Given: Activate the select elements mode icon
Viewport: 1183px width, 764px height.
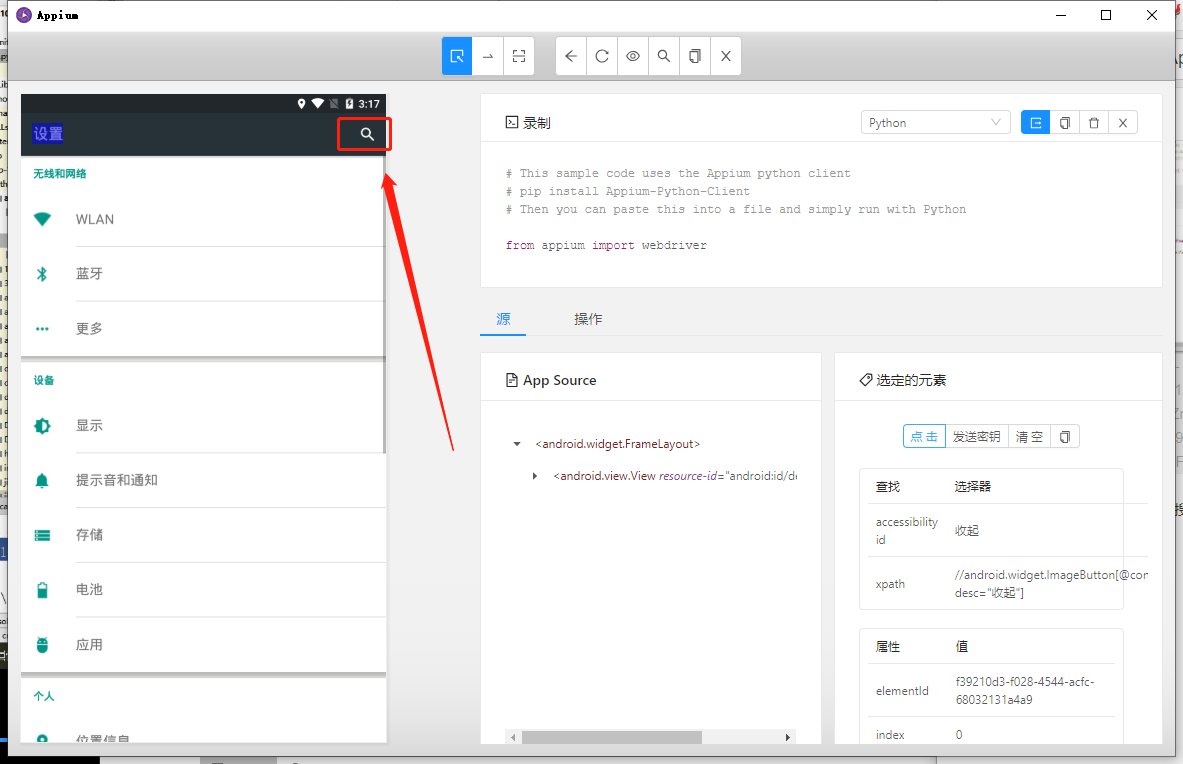Looking at the screenshot, I should click(457, 56).
